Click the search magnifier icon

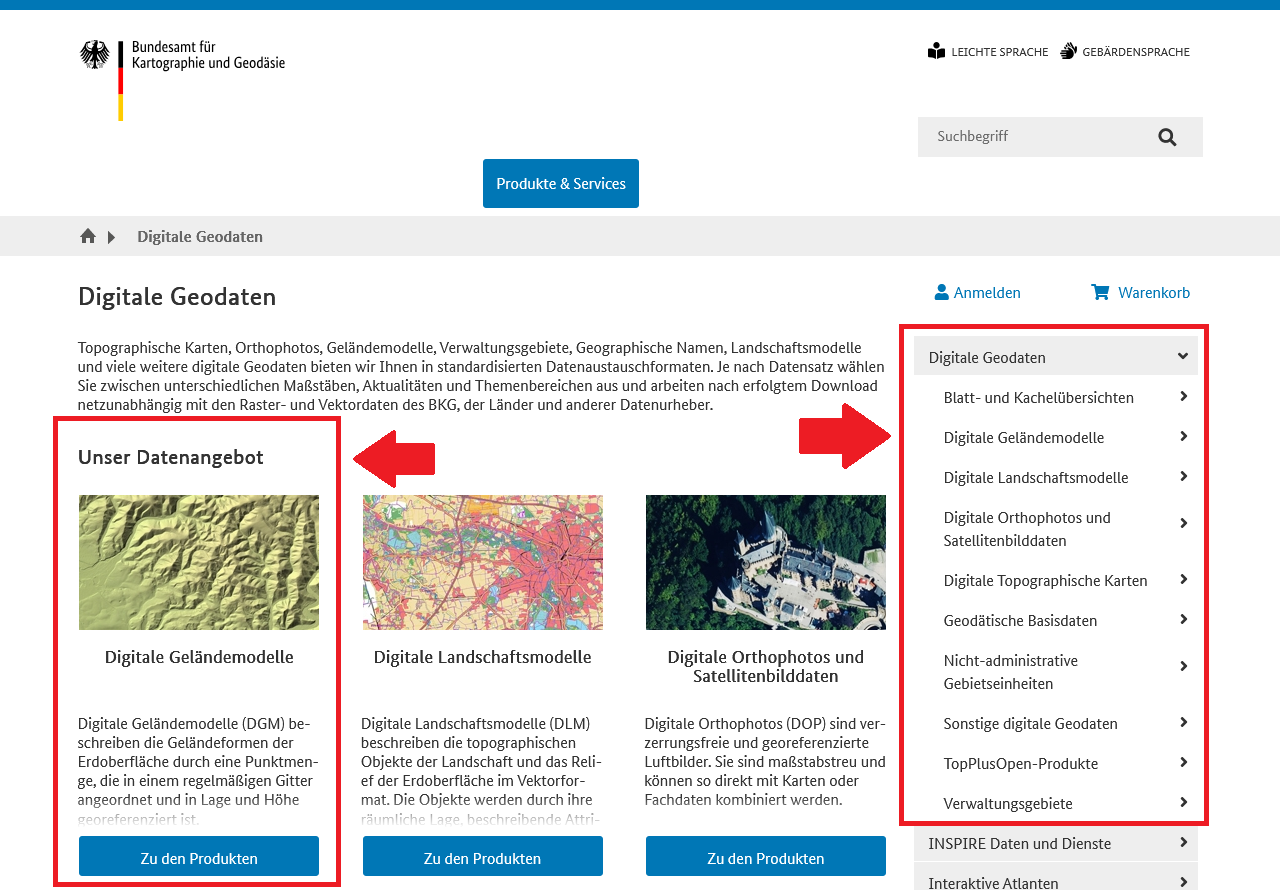[x=1167, y=137]
